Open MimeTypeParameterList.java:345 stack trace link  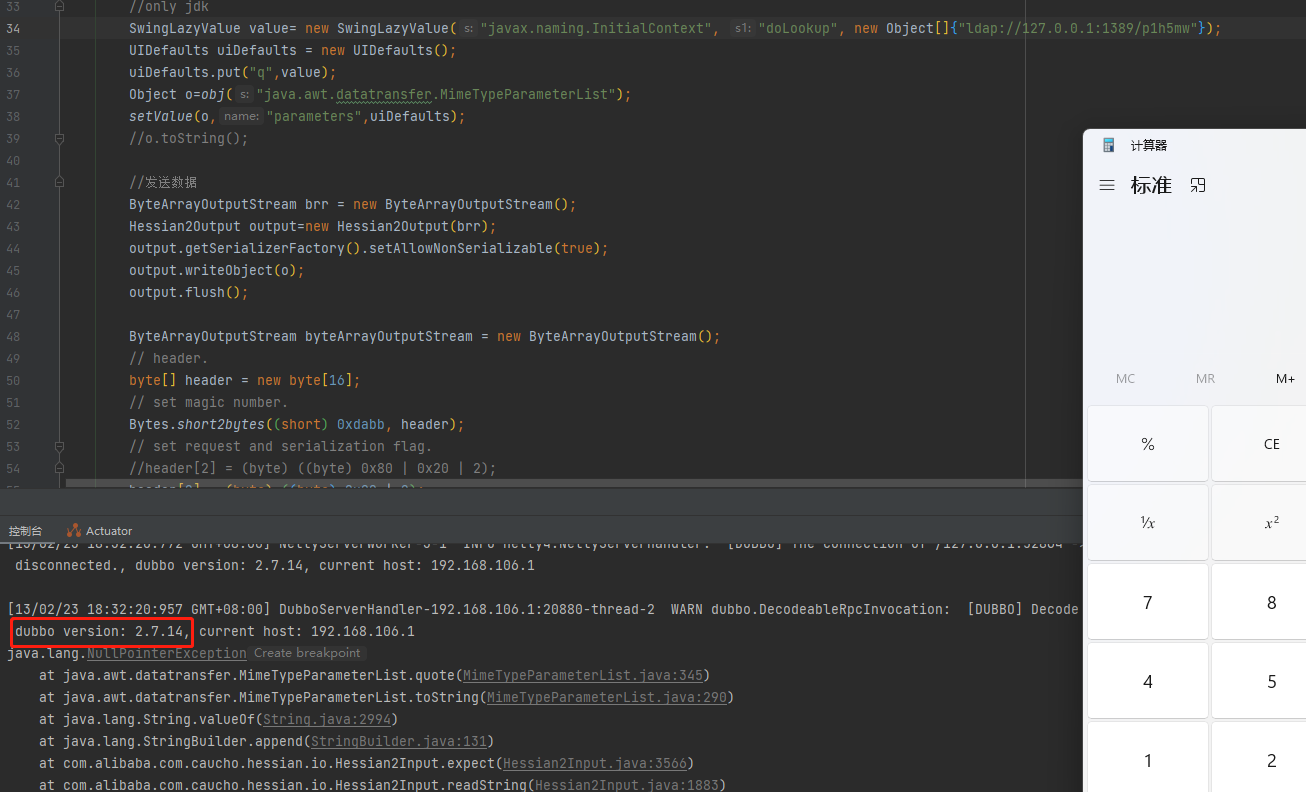click(x=584, y=675)
